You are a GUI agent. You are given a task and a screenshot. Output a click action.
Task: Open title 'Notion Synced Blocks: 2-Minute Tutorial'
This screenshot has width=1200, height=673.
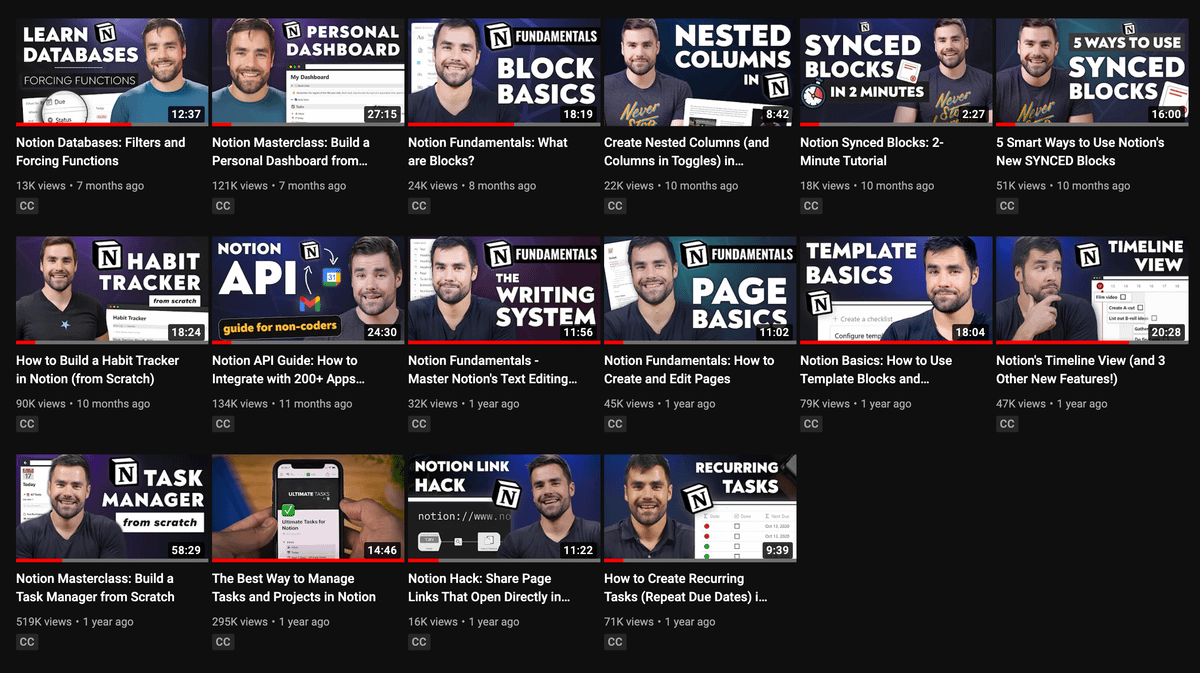pos(871,152)
